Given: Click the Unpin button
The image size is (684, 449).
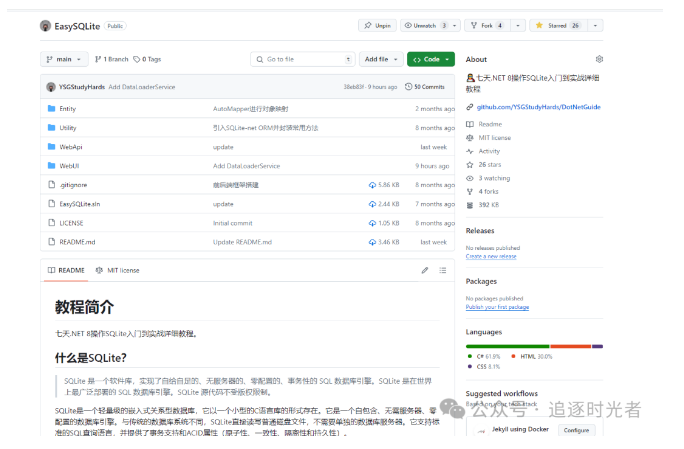Looking at the screenshot, I should click(378, 26).
